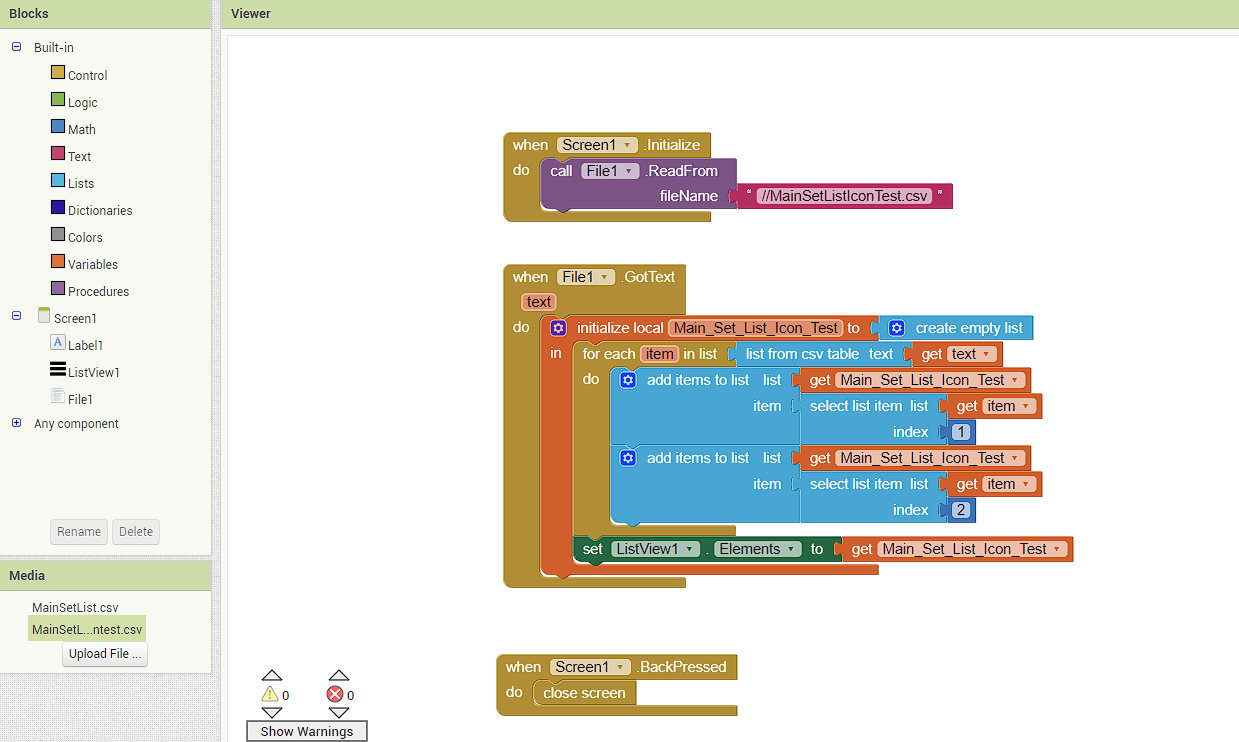This screenshot has width=1239, height=742.
Task: Open the get text variable dropdown
Action: 971,354
